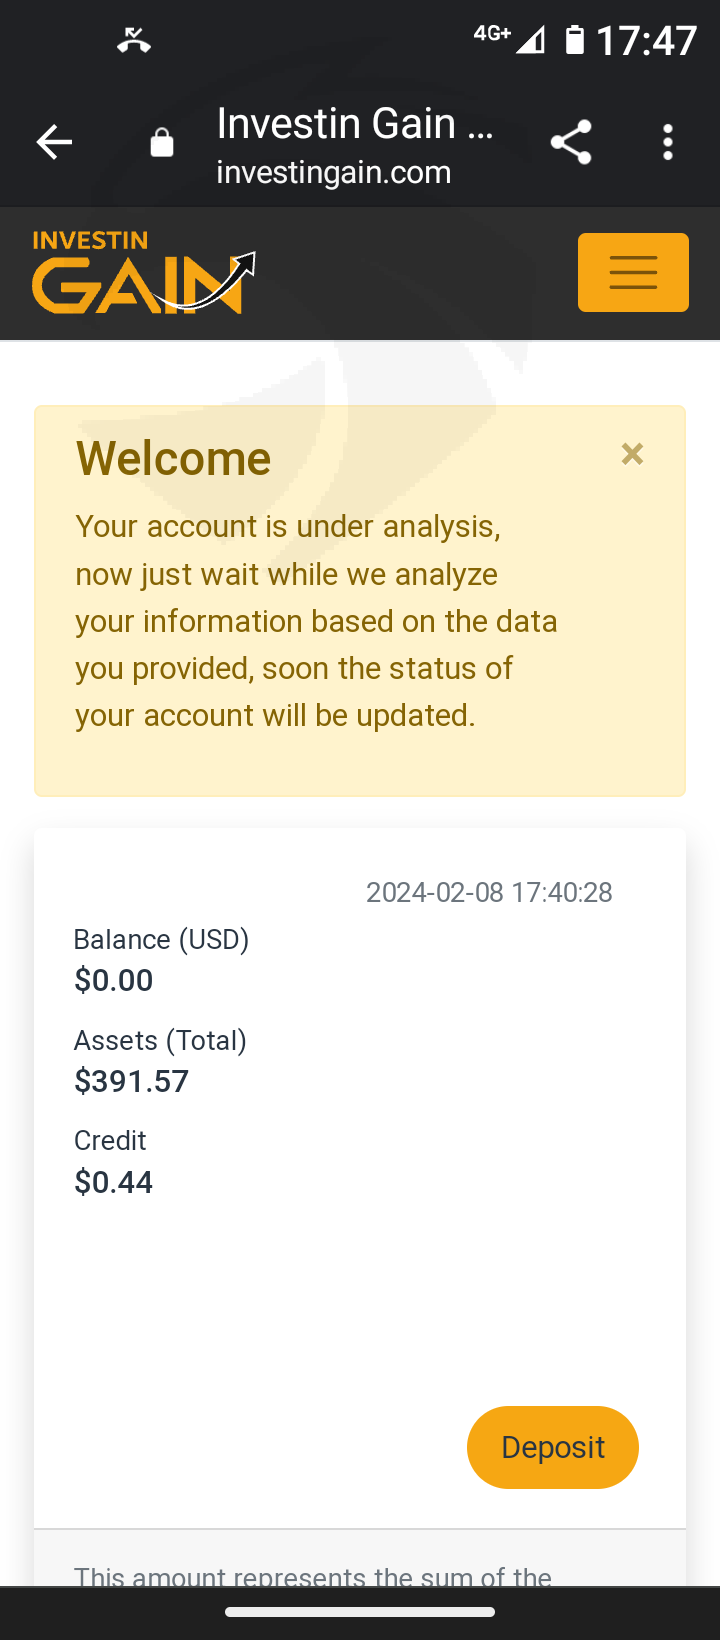Tap the Investin Gain page title
Image resolution: width=720 pixels, height=1640 pixels.
(x=355, y=124)
